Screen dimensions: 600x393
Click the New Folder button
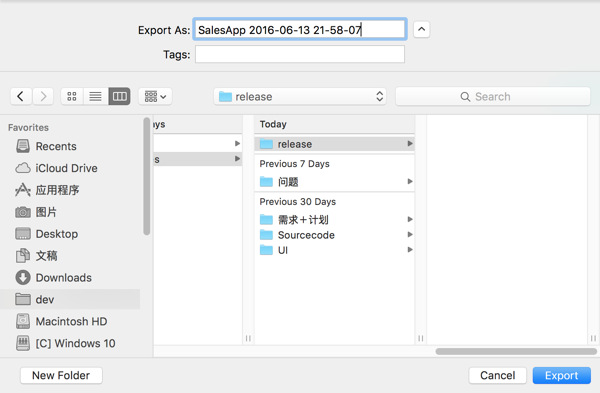[61, 375]
